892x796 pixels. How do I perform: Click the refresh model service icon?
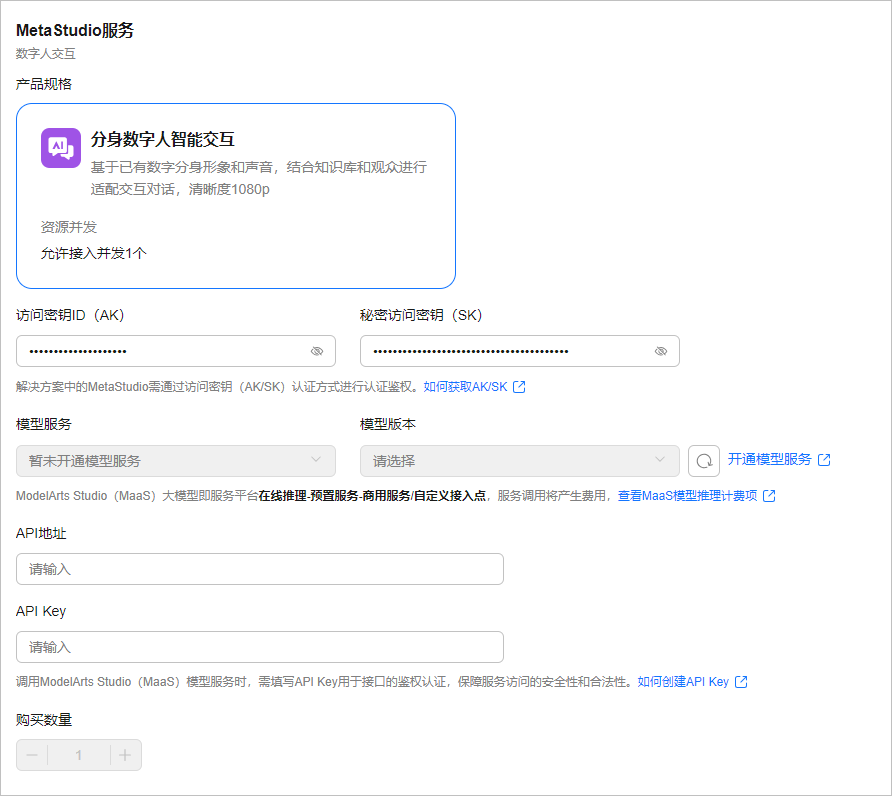tap(704, 461)
